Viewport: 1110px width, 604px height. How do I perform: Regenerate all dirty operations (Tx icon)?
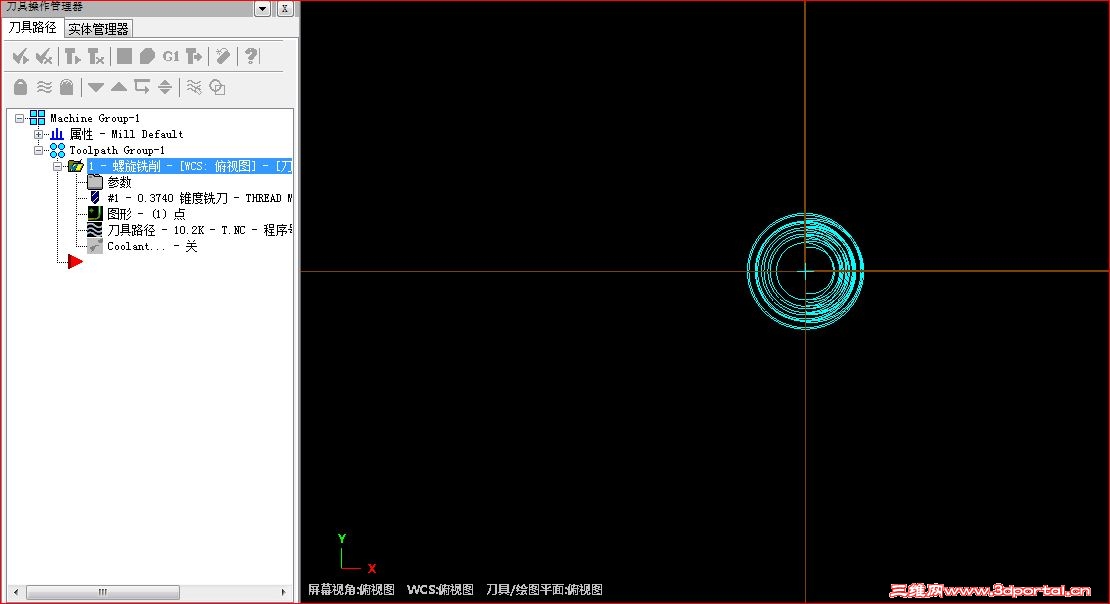(96, 56)
